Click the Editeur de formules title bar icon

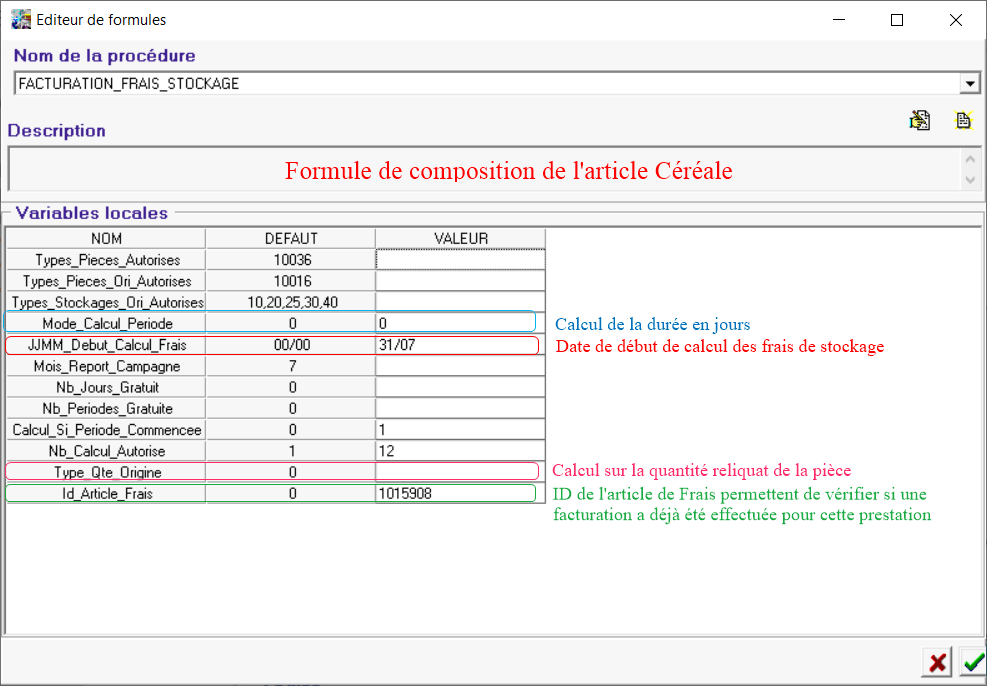pyautogui.click(x=20, y=19)
